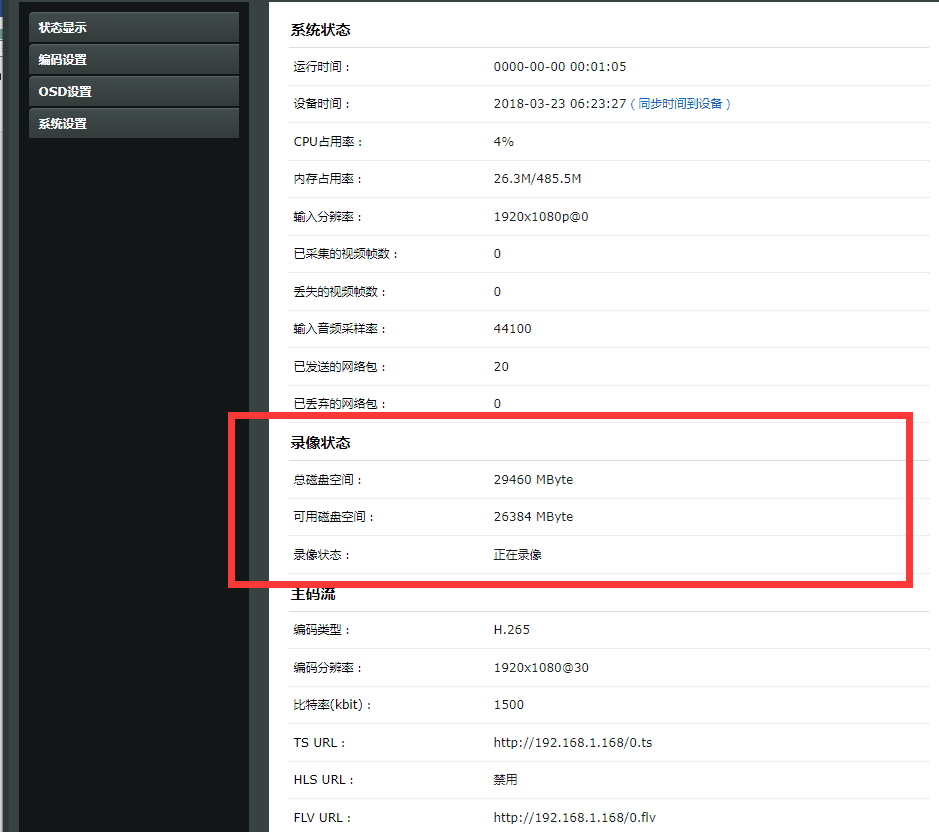The height and width of the screenshot is (832, 939).
Task: Click the 主码流 section heading
Action: [312, 595]
